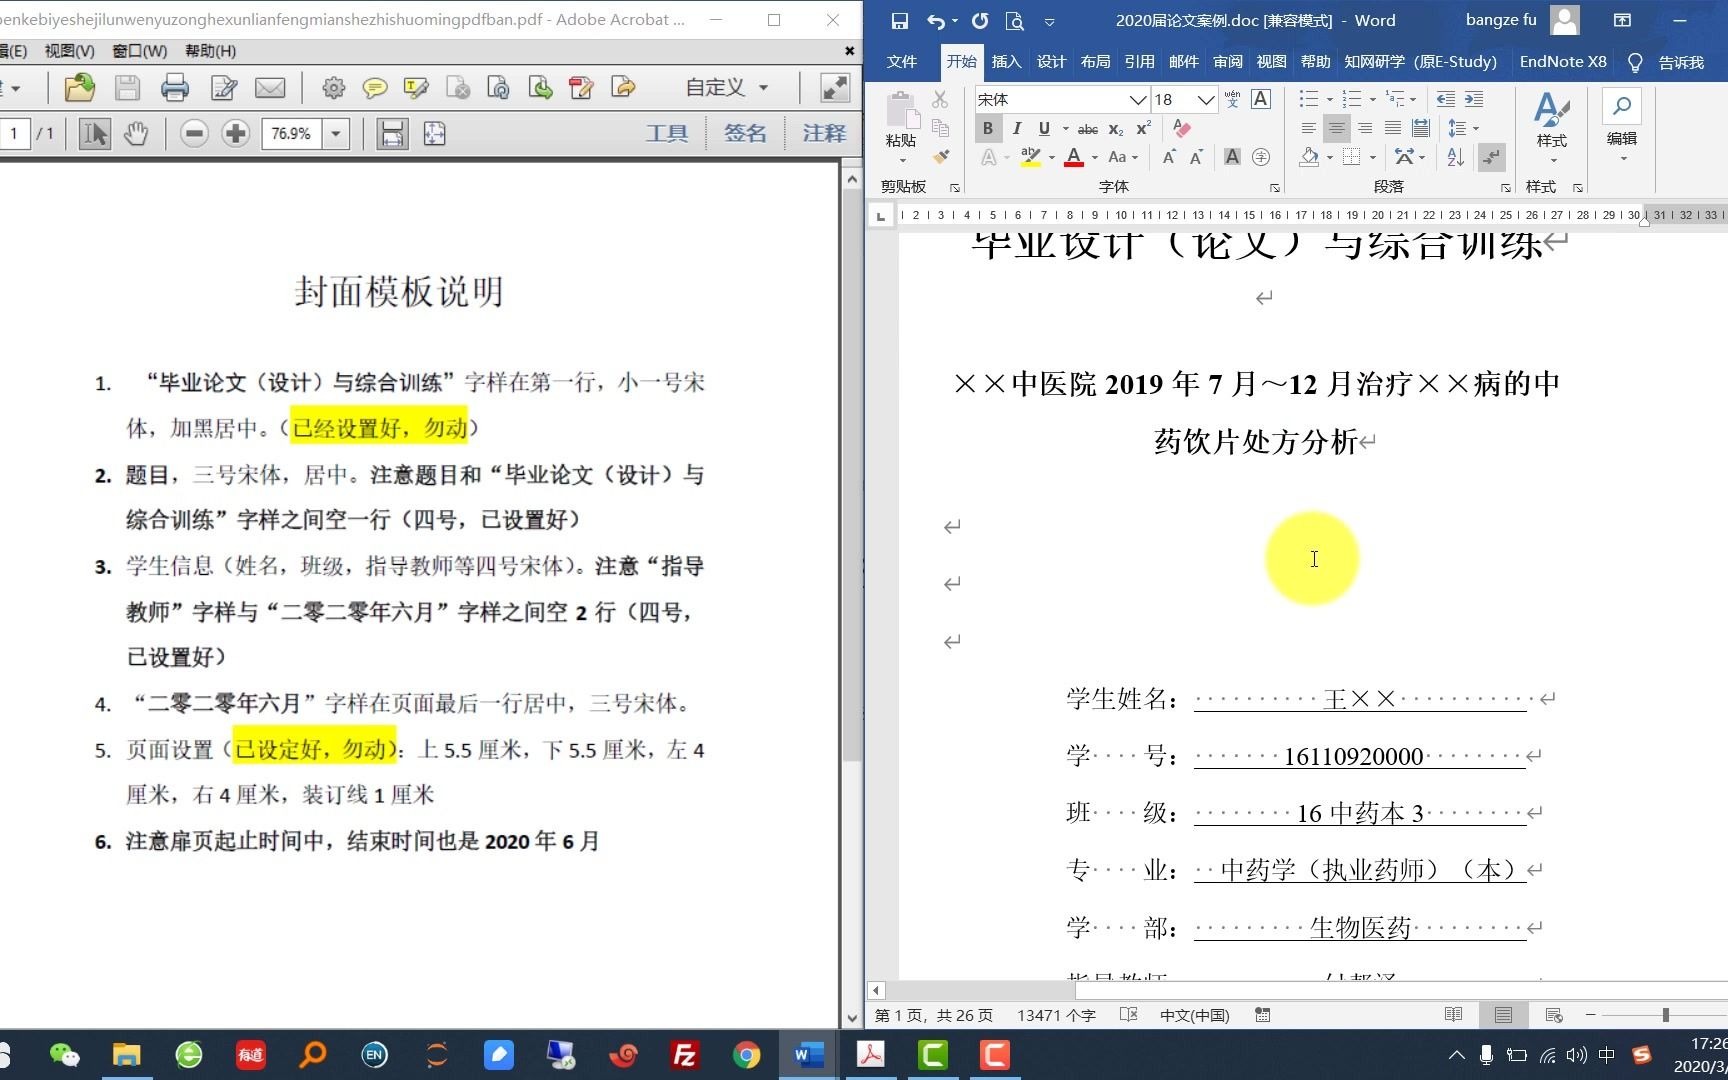1728x1080 pixels.
Task: Expand the Acrobat zoom percentage dropdown
Action: 336,133
